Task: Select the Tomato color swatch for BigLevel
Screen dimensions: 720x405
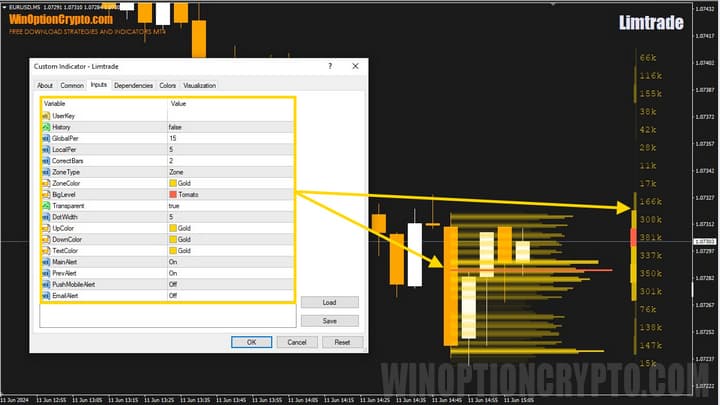Action: coord(173,194)
